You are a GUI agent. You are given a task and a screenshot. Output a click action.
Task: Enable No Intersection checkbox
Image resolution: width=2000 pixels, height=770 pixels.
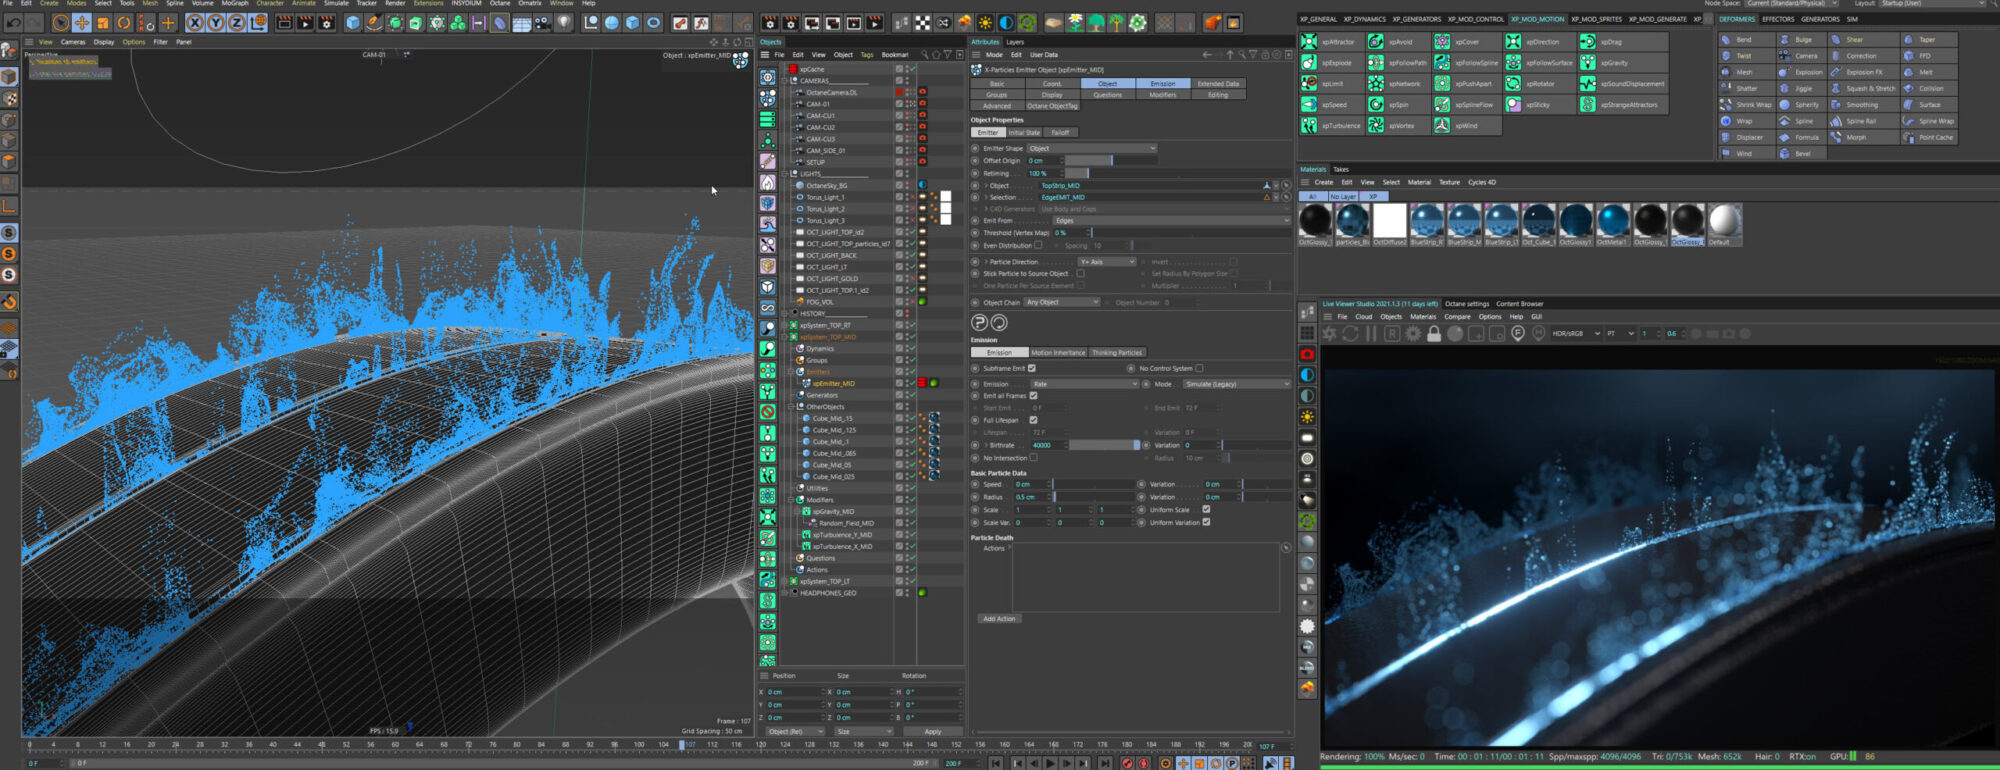tap(1033, 458)
